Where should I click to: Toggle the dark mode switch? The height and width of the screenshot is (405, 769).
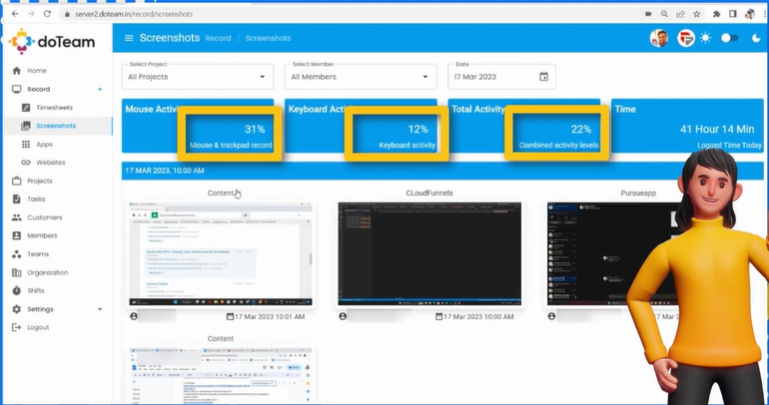point(729,38)
